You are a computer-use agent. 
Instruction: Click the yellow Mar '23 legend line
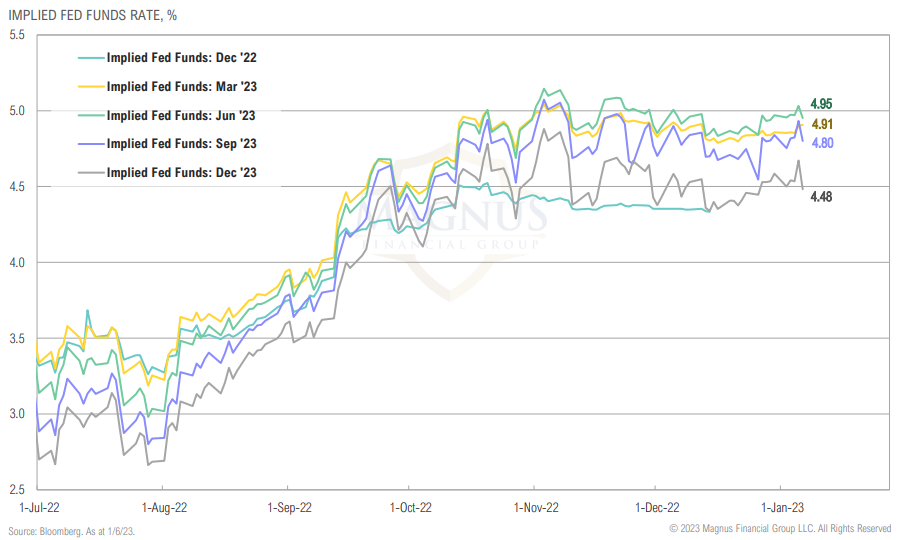point(89,87)
